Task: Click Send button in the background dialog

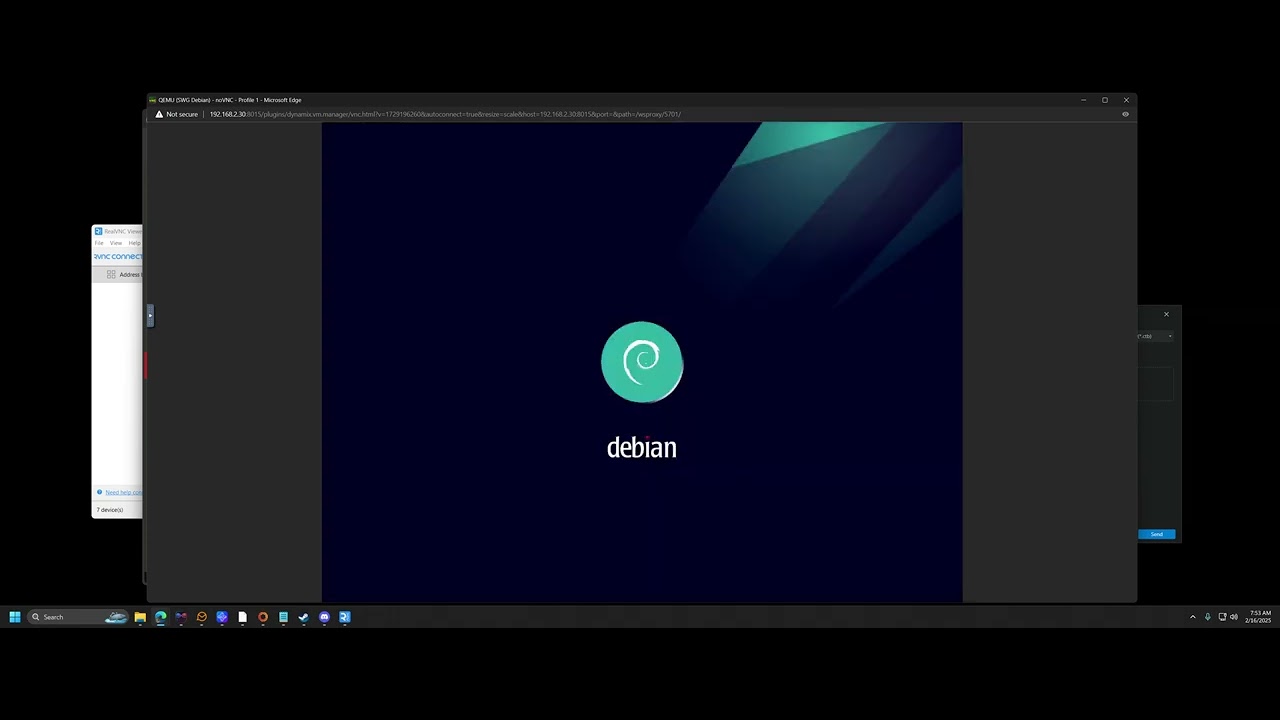Action: [1156, 534]
